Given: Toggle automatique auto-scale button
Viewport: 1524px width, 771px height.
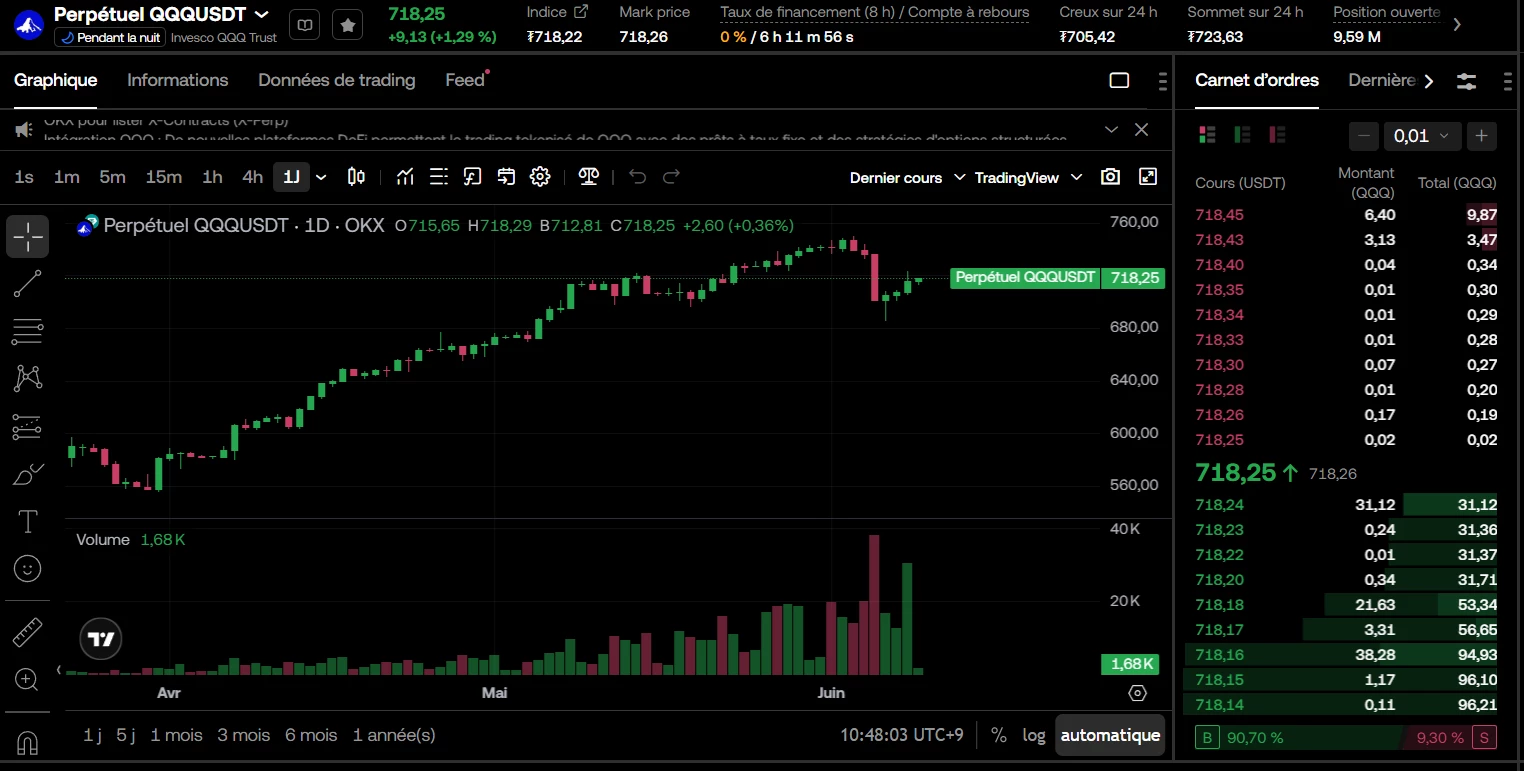Looking at the screenshot, I should point(1110,735).
